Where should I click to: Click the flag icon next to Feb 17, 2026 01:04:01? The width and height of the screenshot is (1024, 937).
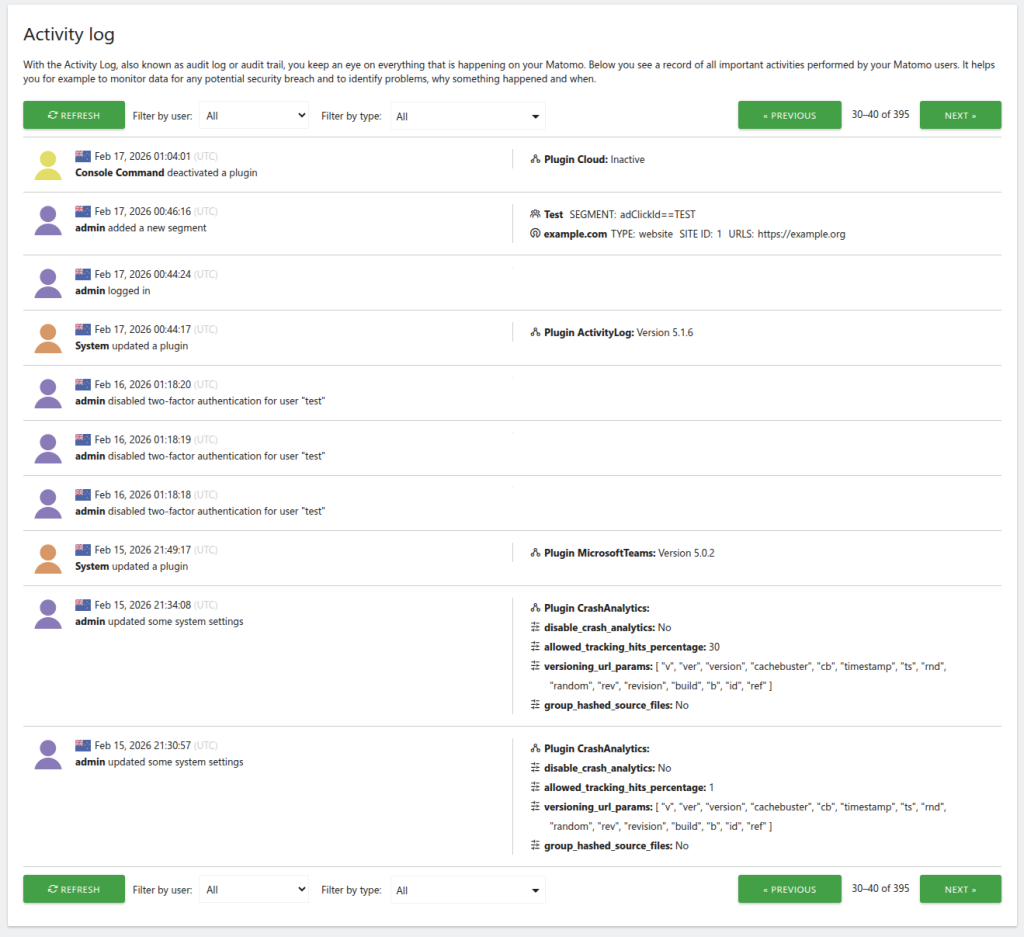[83, 156]
